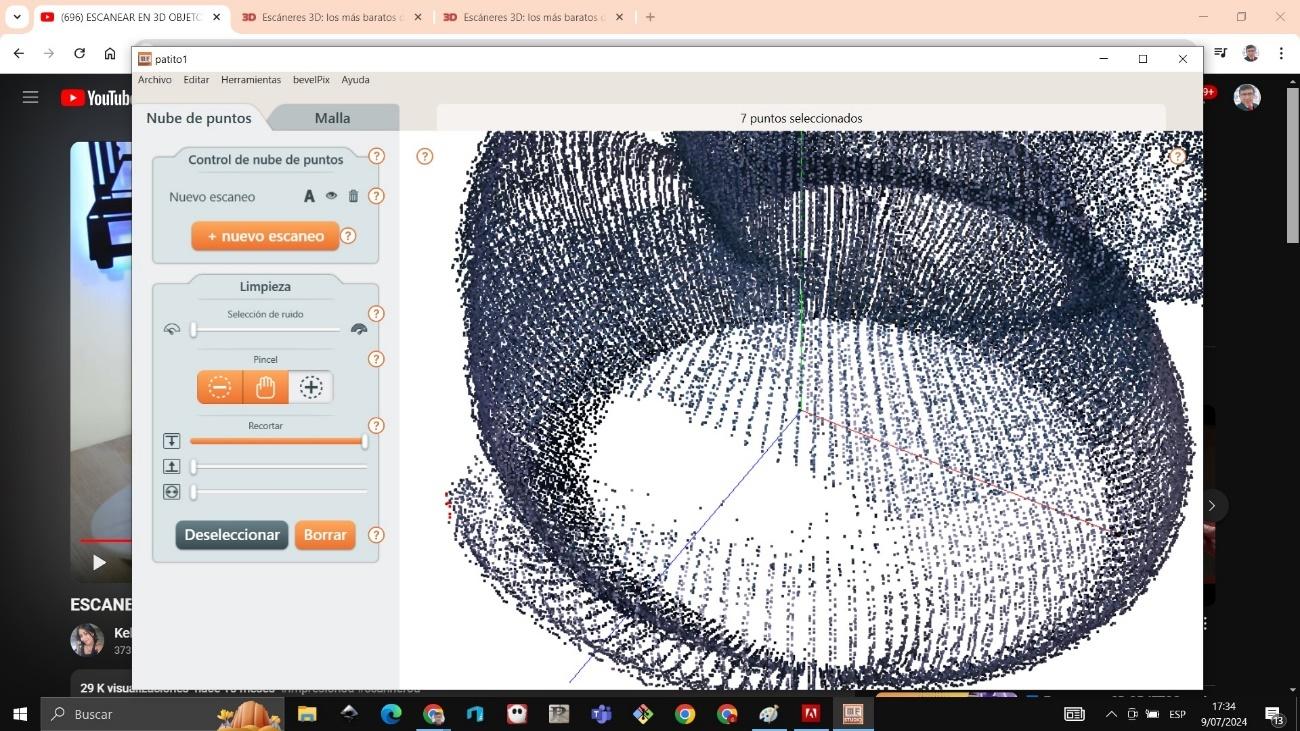Toggle visibility of Nuevo escaneo scan

click(x=331, y=197)
